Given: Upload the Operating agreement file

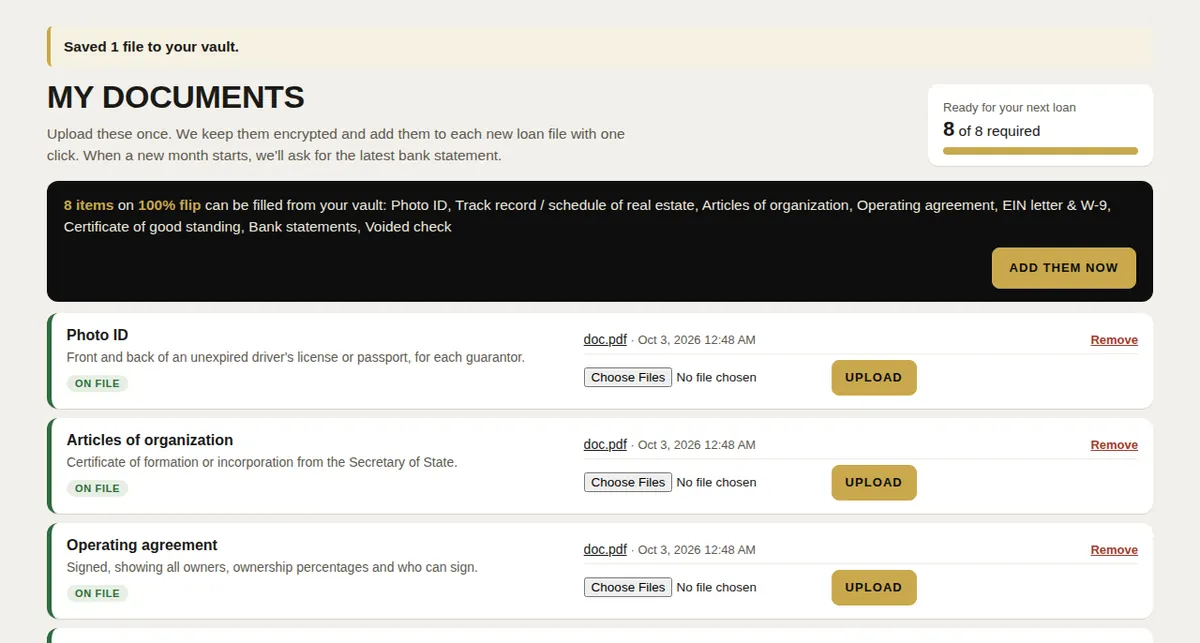Looking at the screenshot, I should coord(874,588).
